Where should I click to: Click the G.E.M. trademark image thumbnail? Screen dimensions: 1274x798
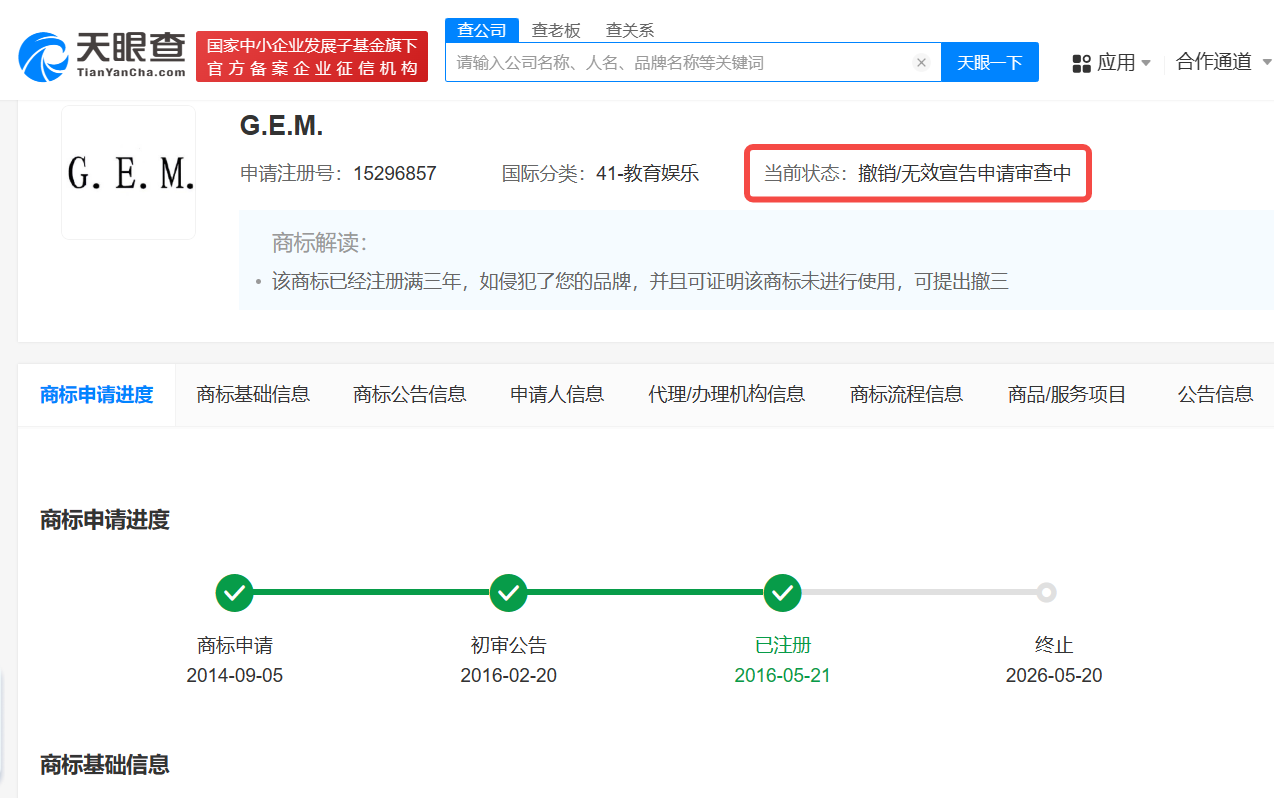click(x=128, y=172)
